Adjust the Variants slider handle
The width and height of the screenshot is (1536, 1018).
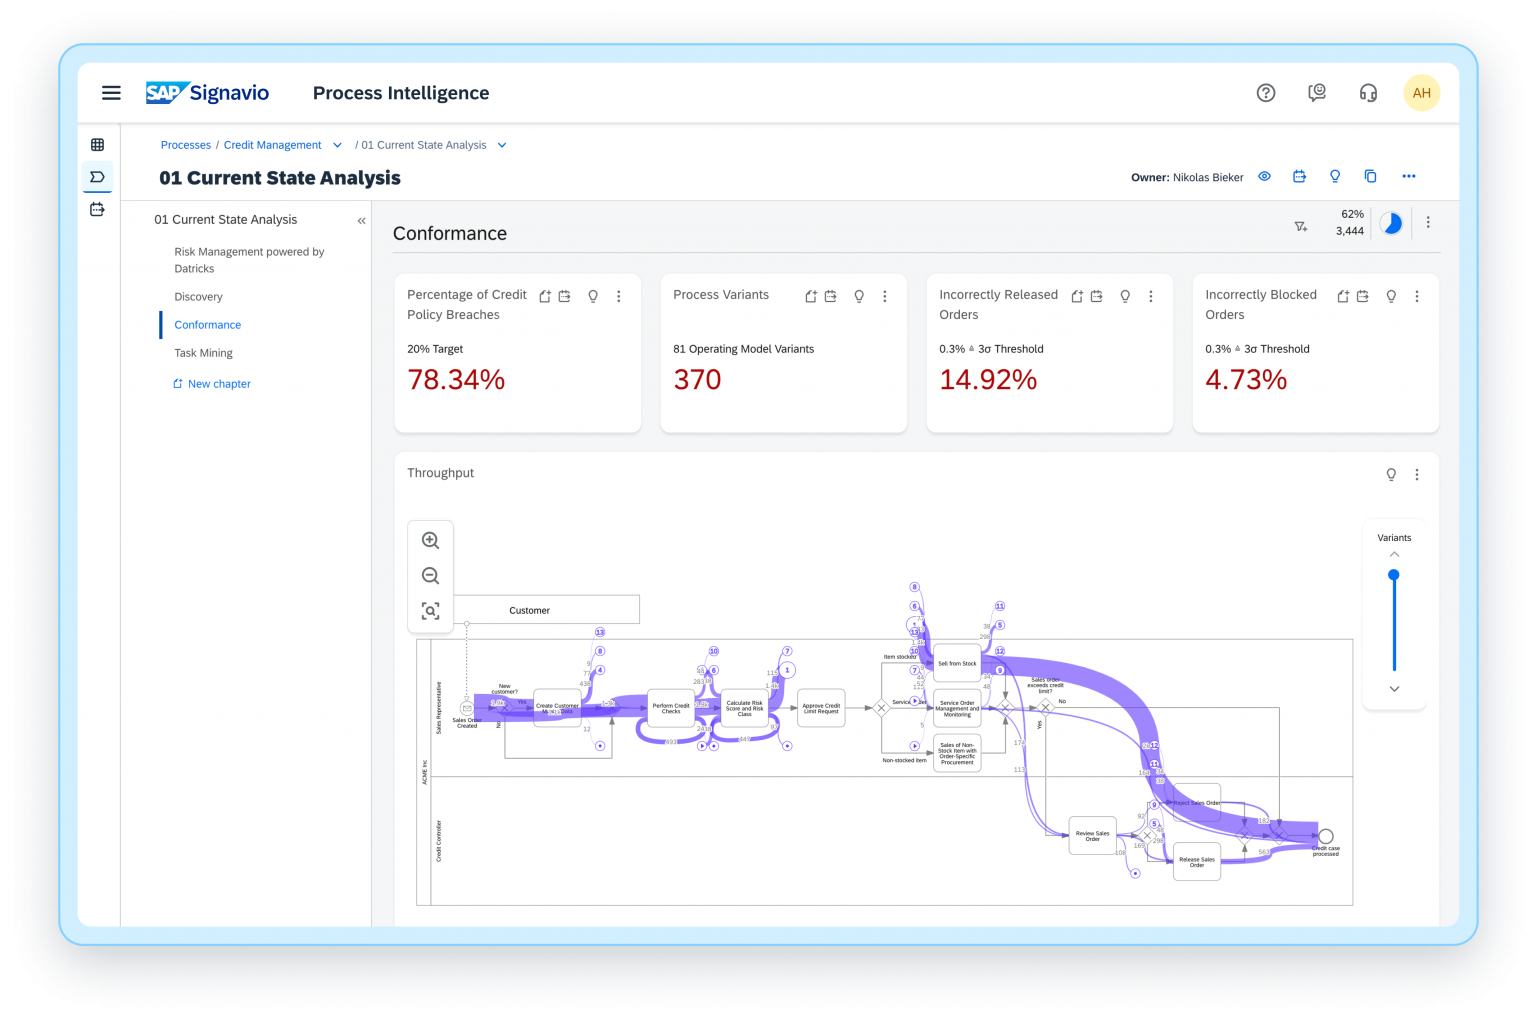pos(1393,575)
